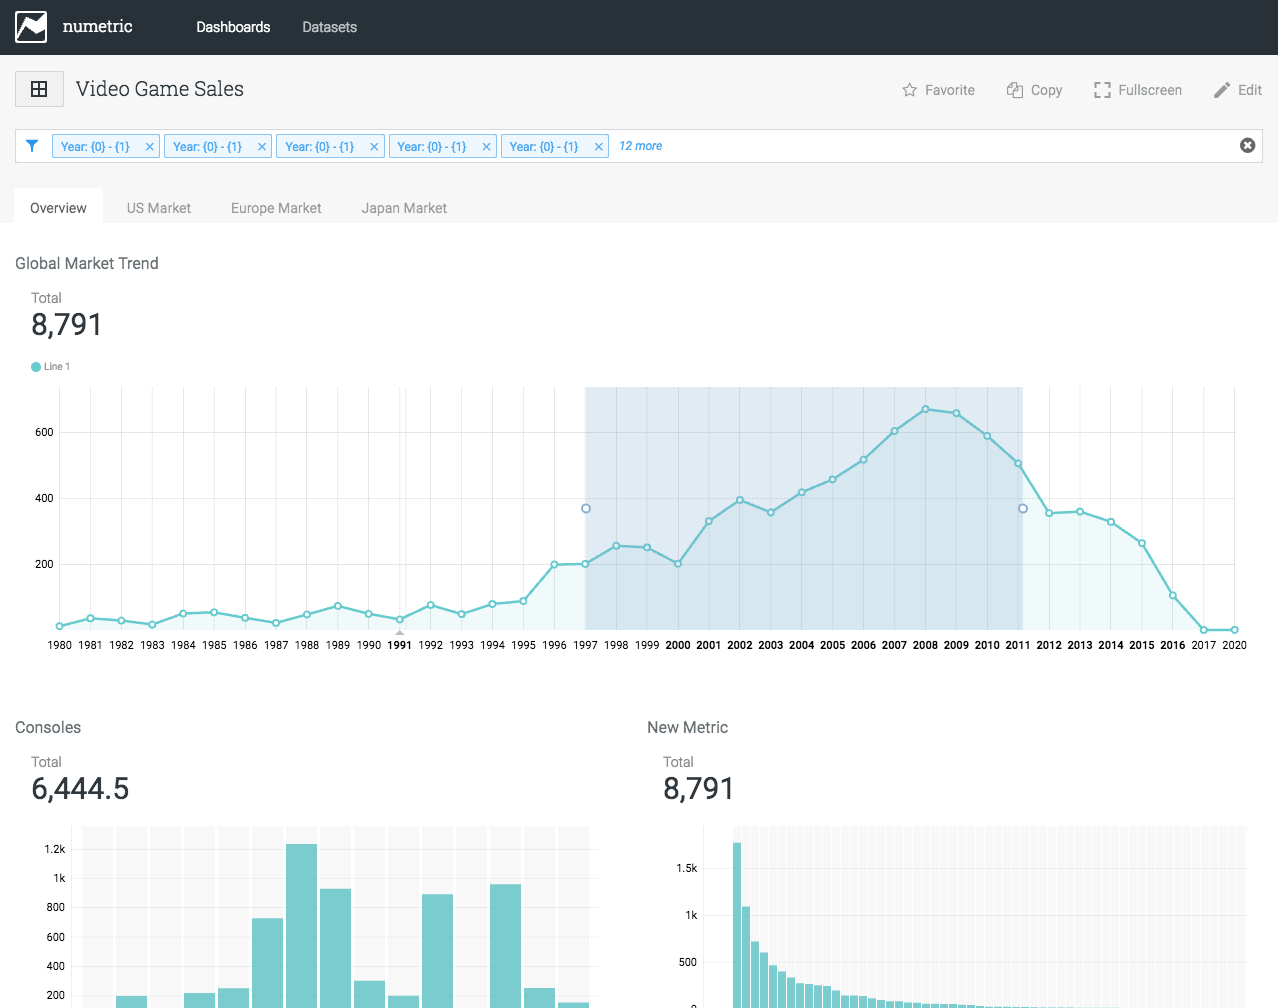Clear all filters with circled X icon
The height and width of the screenshot is (1008, 1278).
pos(1248,145)
